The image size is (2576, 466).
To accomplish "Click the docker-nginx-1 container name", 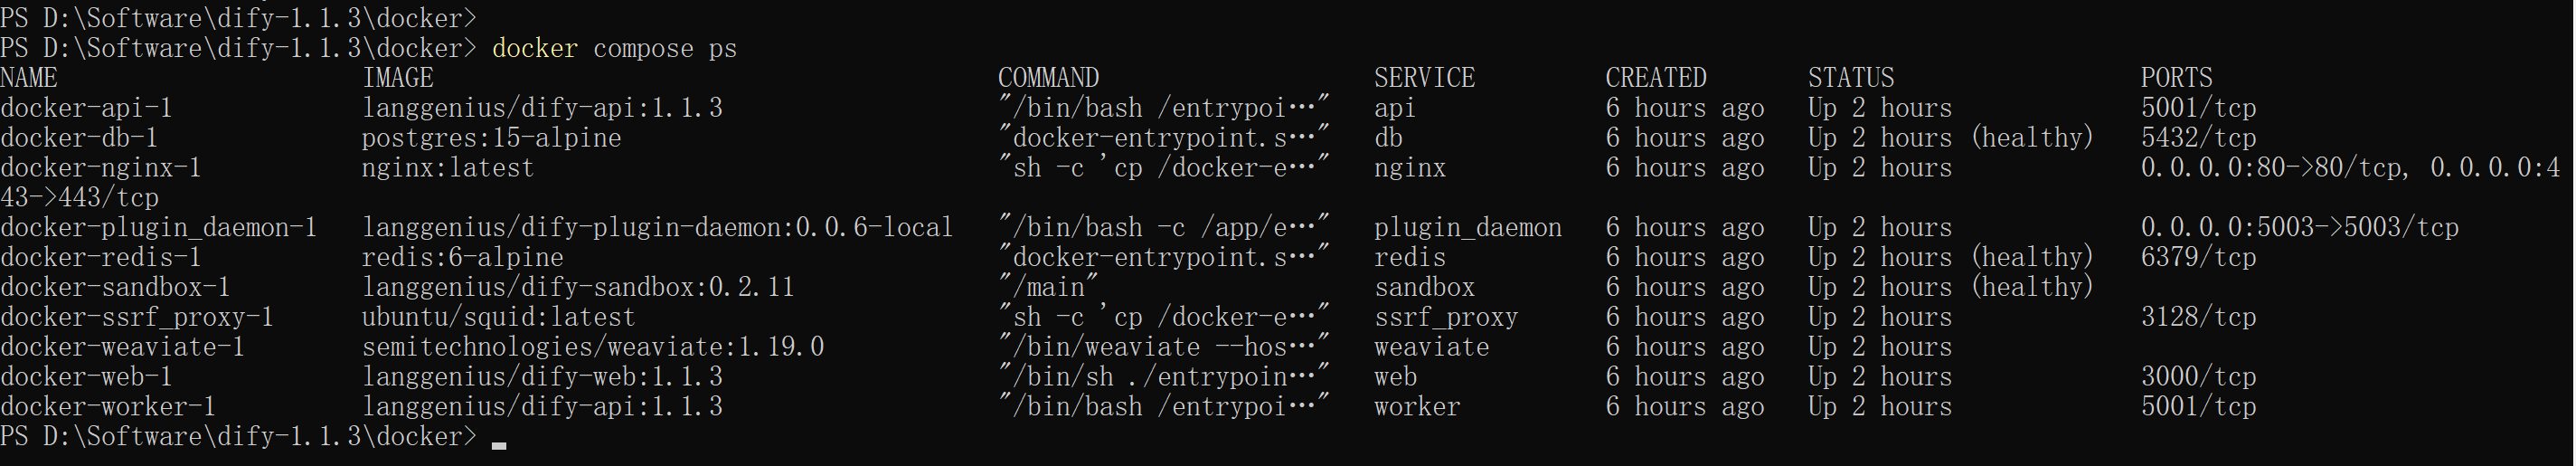I will coord(100,168).
